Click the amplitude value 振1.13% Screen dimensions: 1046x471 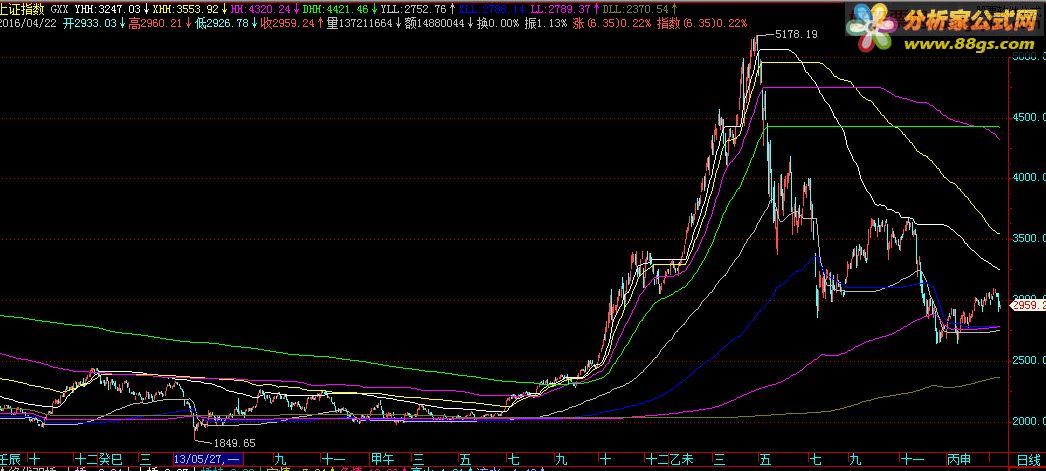coord(546,23)
